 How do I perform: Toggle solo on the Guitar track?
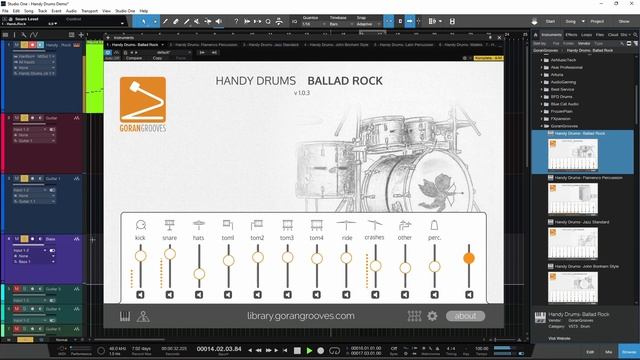tap(24, 118)
